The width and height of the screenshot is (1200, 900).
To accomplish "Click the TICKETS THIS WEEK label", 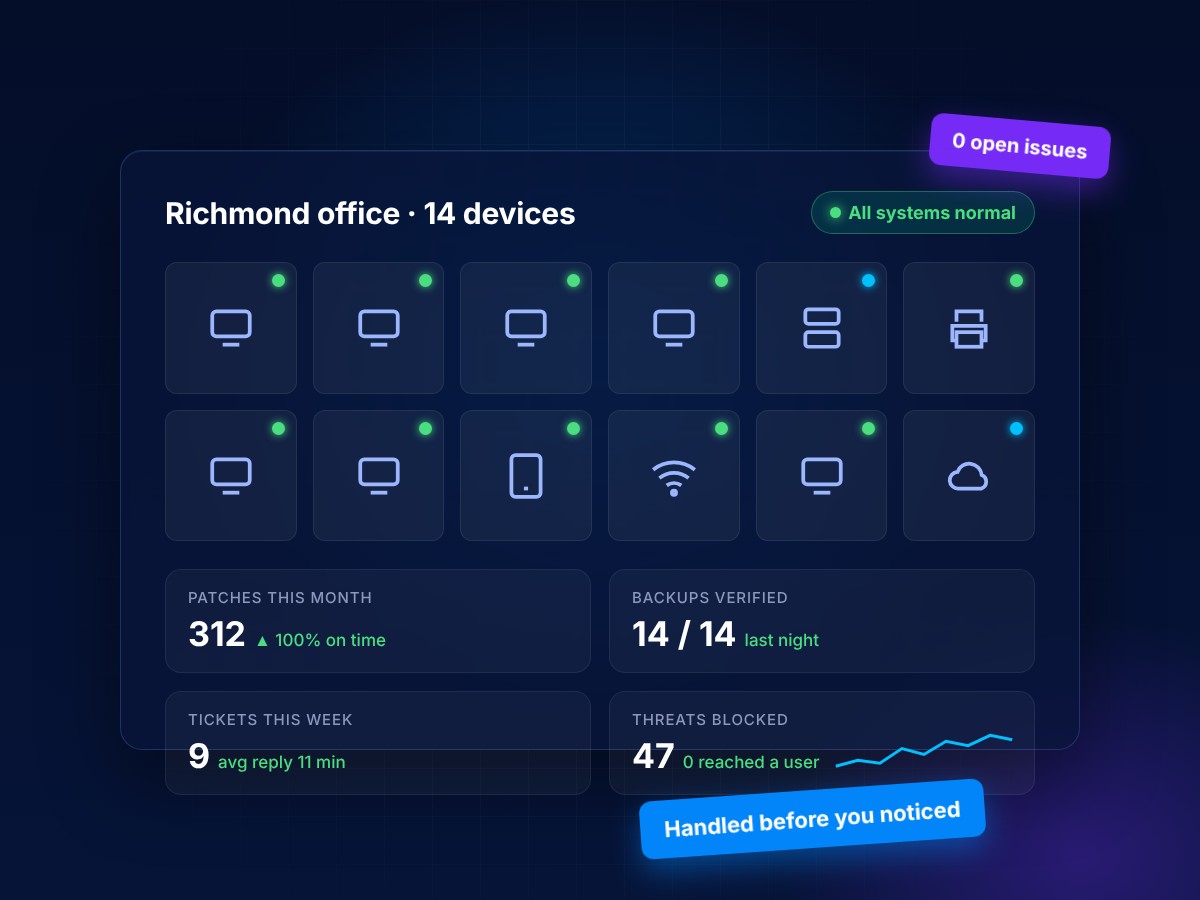I will coord(270,720).
